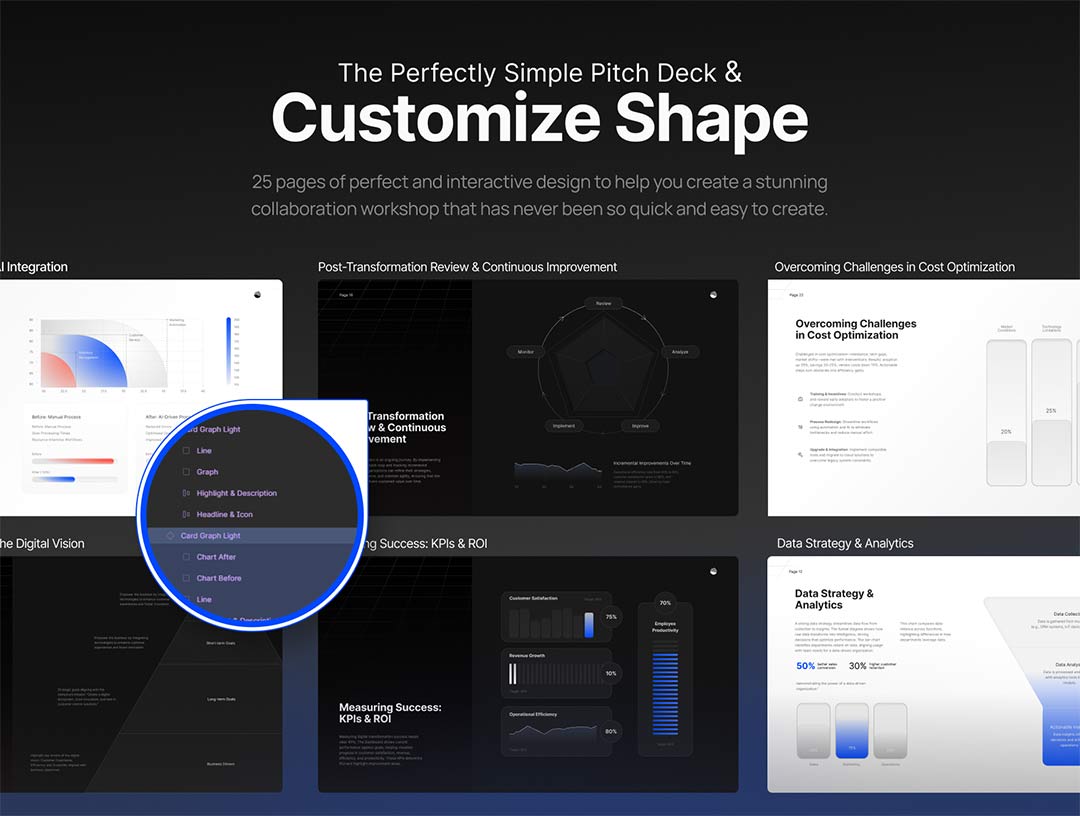The height and width of the screenshot is (816, 1080).
Task: Click the frame icon beside Chart Before
Action: pos(186,578)
